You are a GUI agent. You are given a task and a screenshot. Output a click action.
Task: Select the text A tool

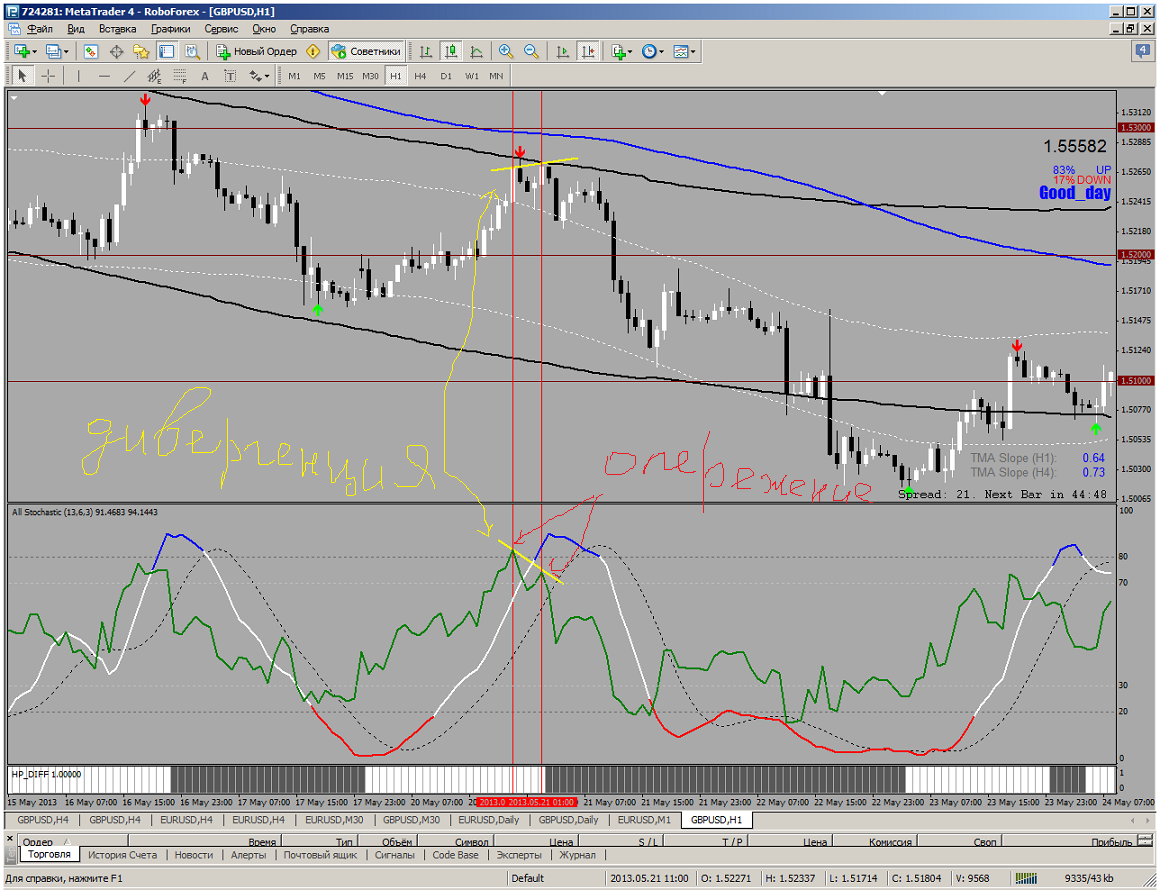click(x=205, y=75)
